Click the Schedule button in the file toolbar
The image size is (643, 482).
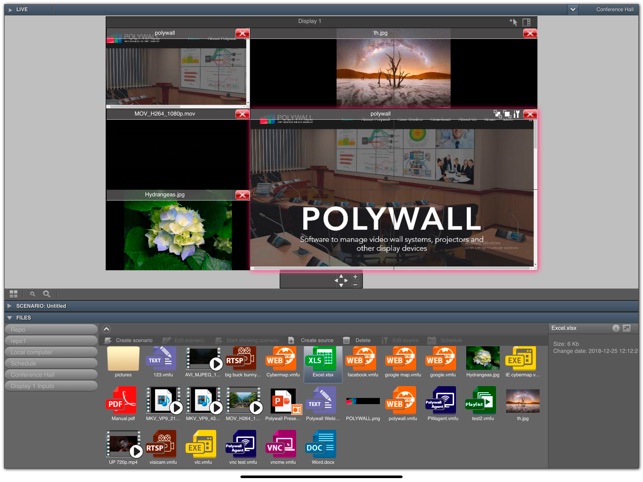pyautogui.click(x=445, y=340)
